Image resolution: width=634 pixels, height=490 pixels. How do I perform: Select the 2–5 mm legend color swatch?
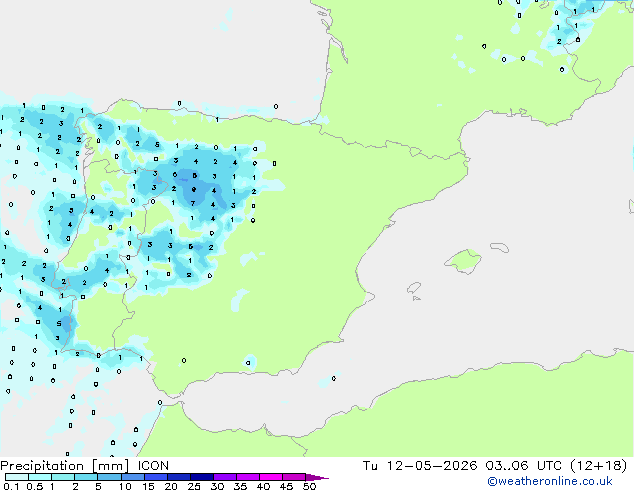pyautogui.click(x=86, y=477)
